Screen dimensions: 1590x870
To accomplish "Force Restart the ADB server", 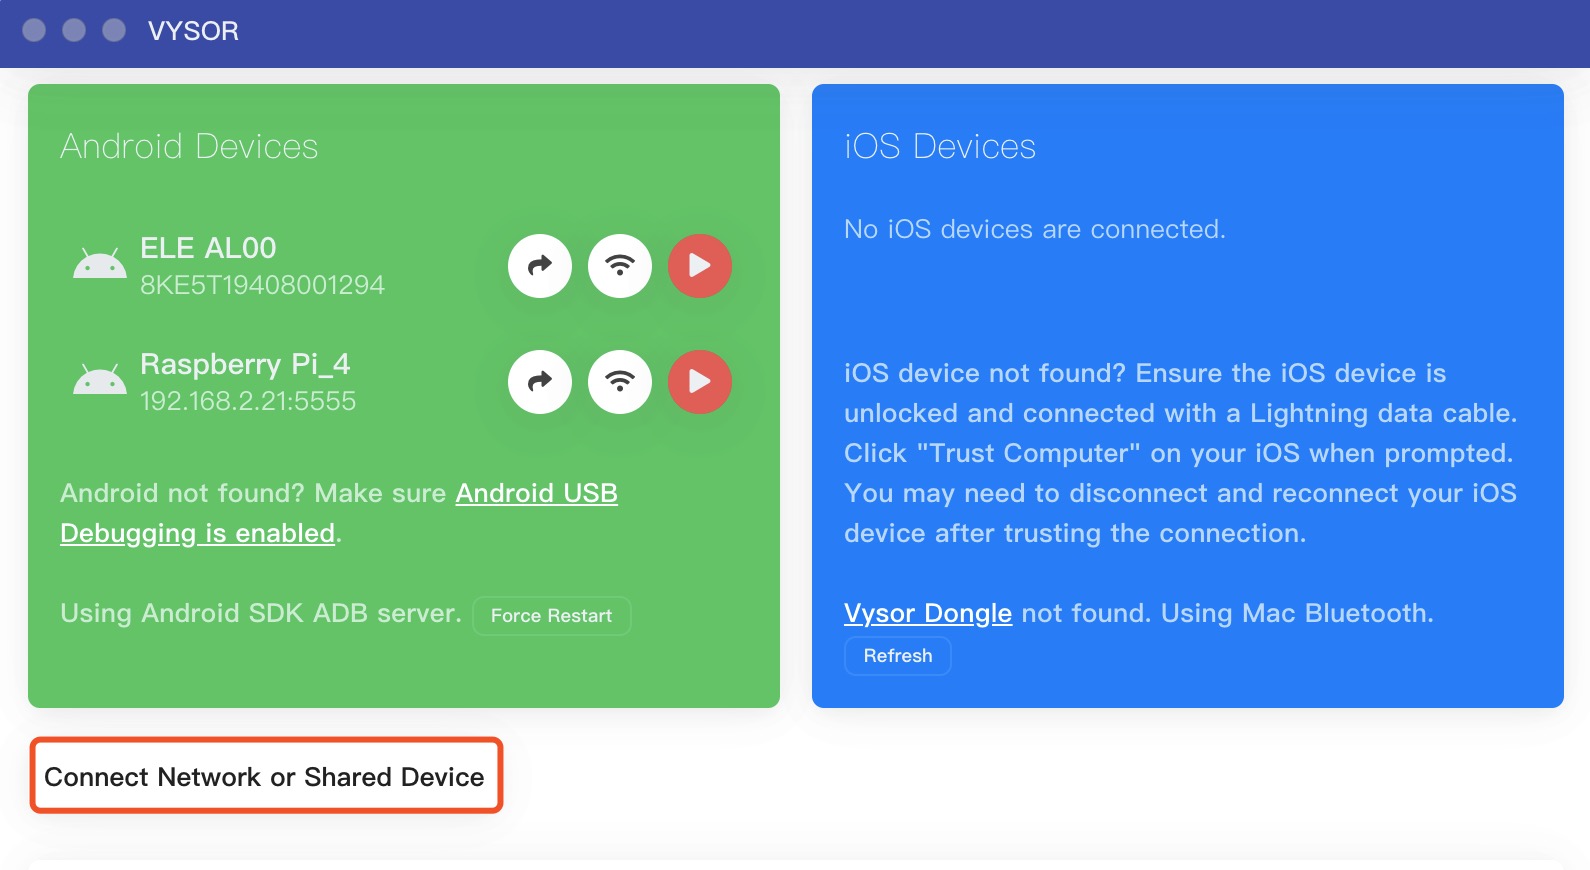I will 551,616.
